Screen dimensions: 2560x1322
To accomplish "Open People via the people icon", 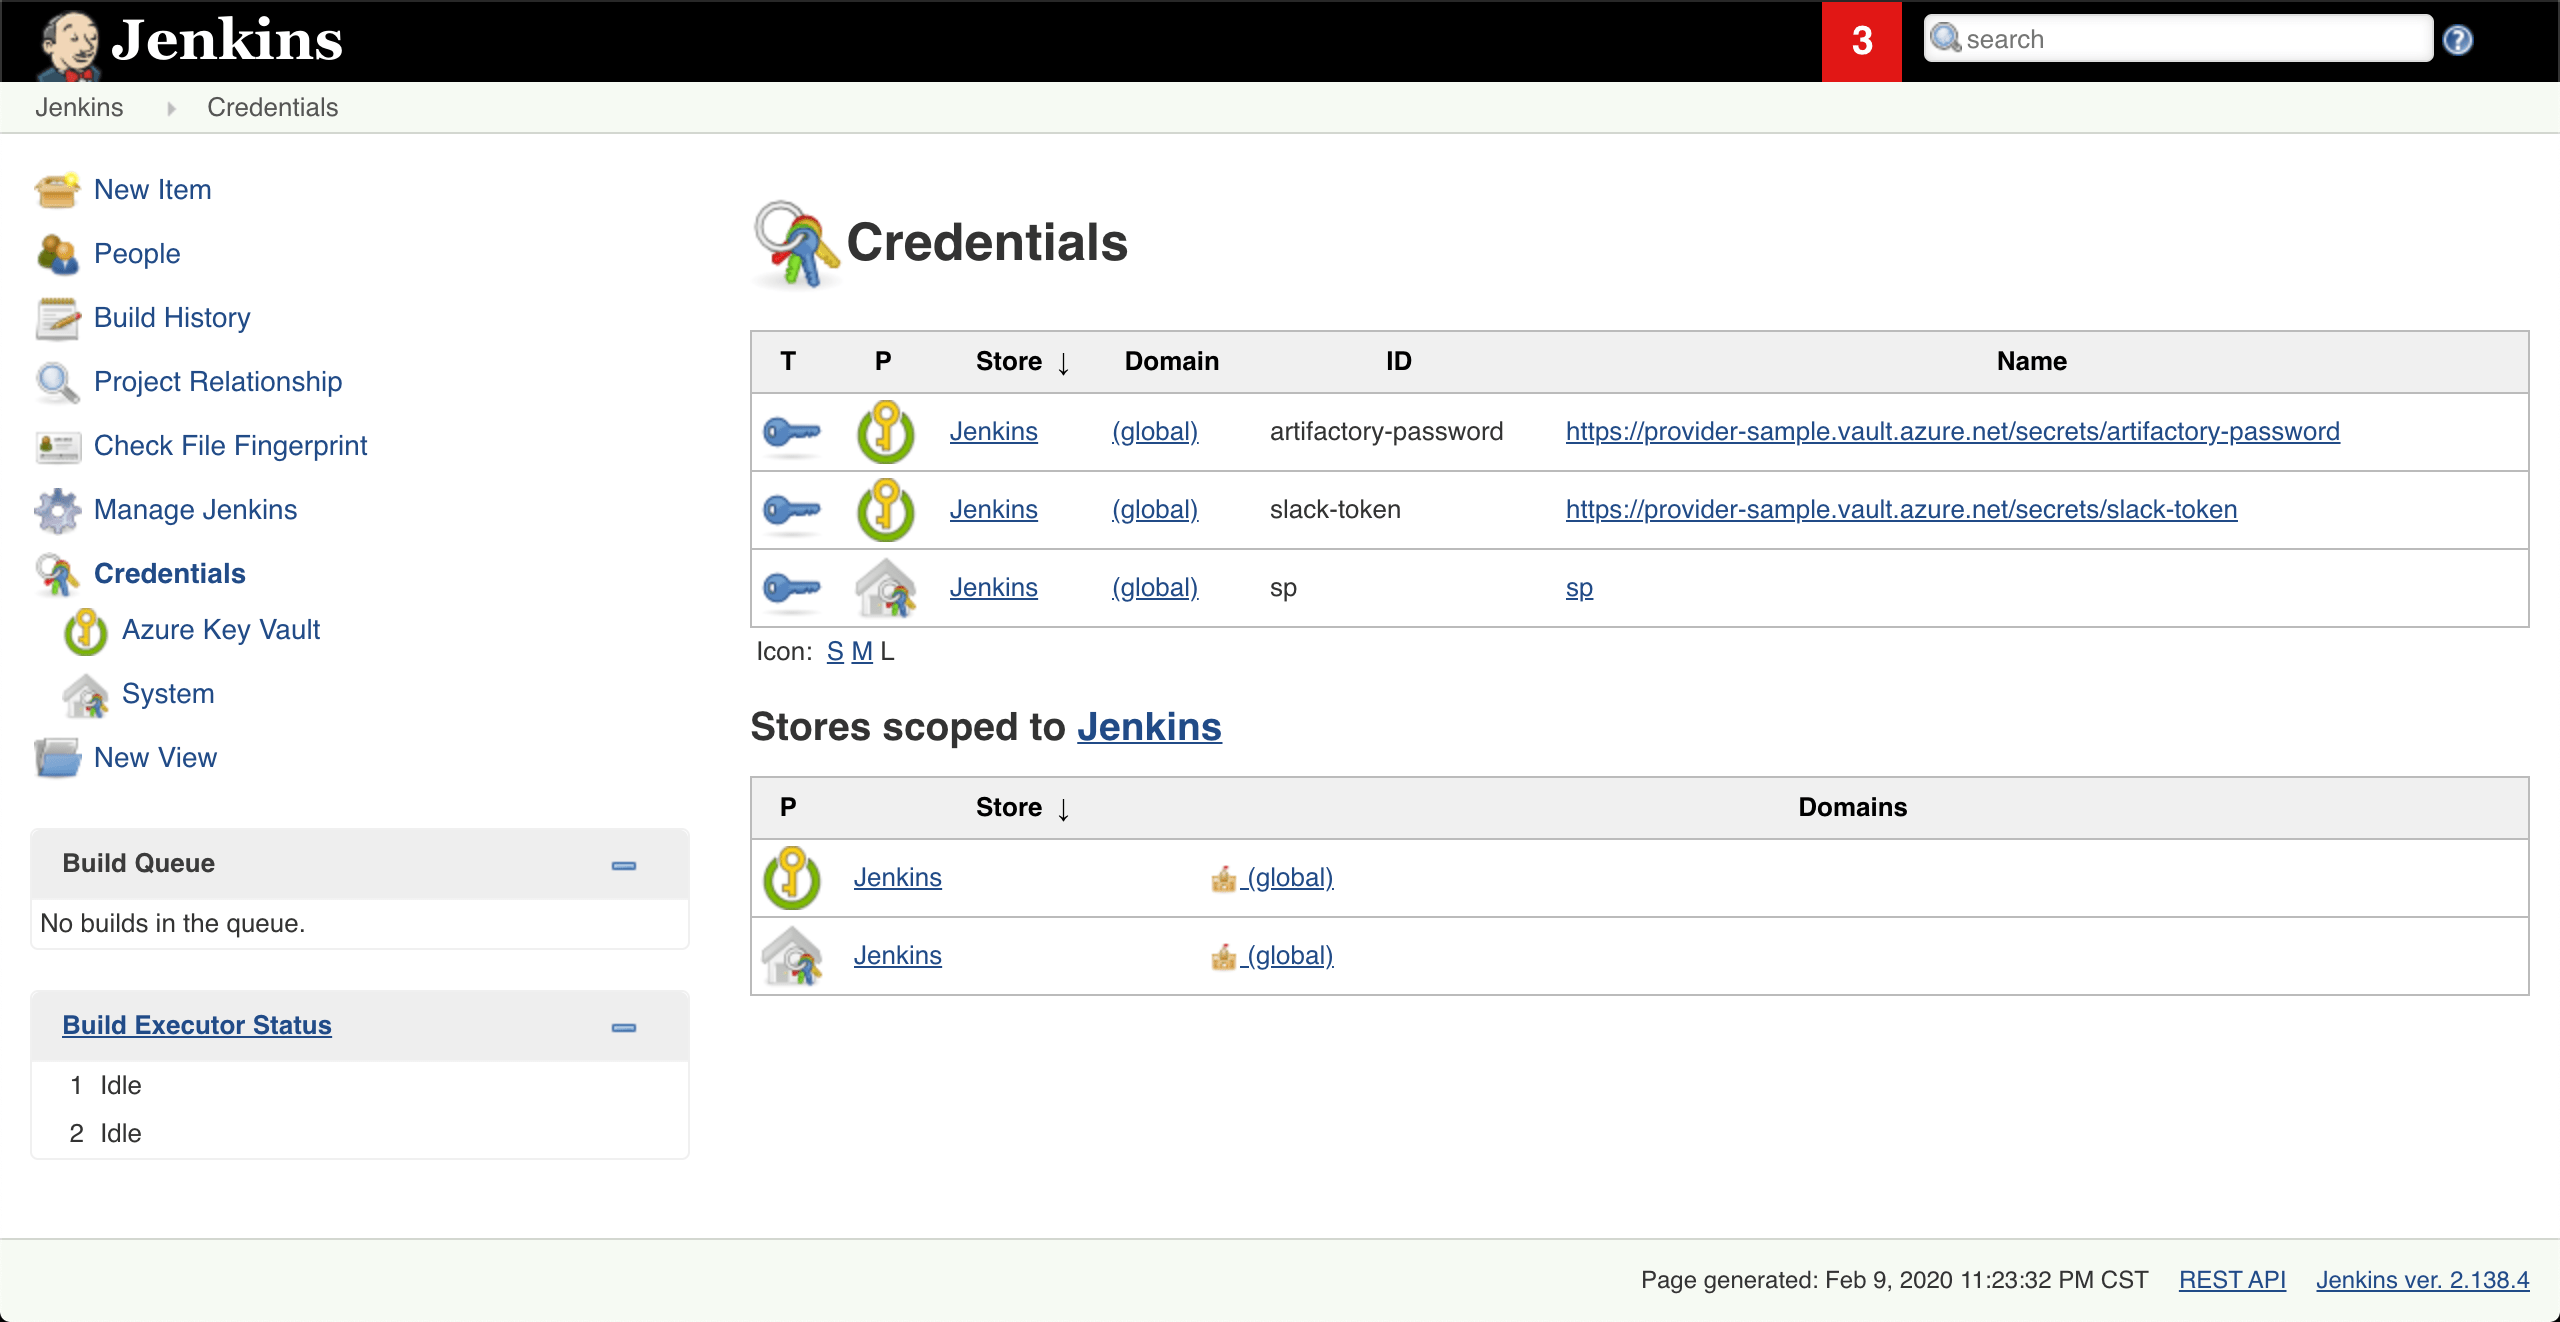I will tap(57, 253).
